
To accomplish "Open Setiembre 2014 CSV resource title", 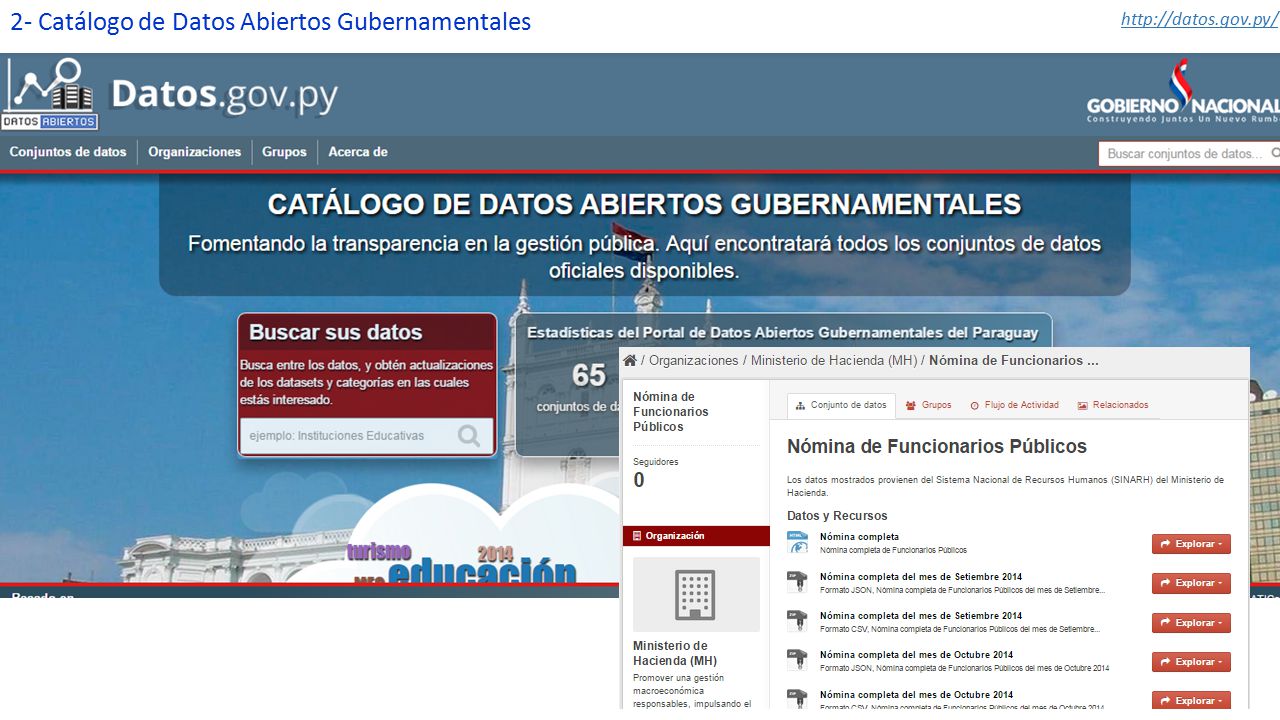I will (921, 616).
